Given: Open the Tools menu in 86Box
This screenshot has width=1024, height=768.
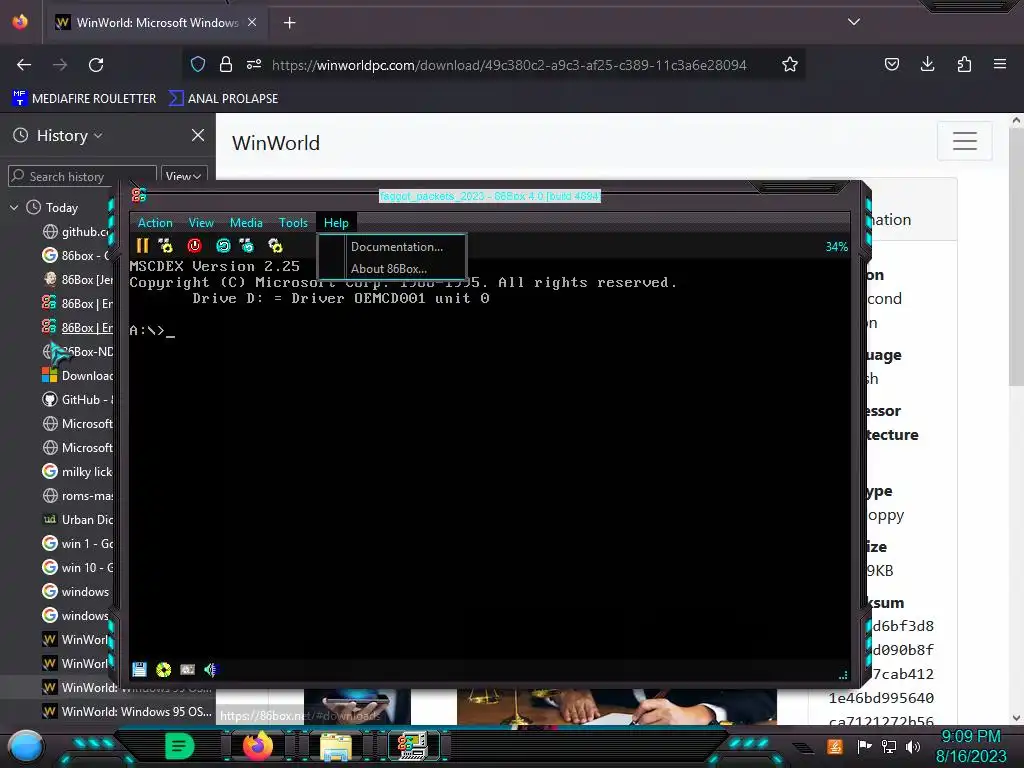Looking at the screenshot, I should pyautogui.click(x=293, y=223).
